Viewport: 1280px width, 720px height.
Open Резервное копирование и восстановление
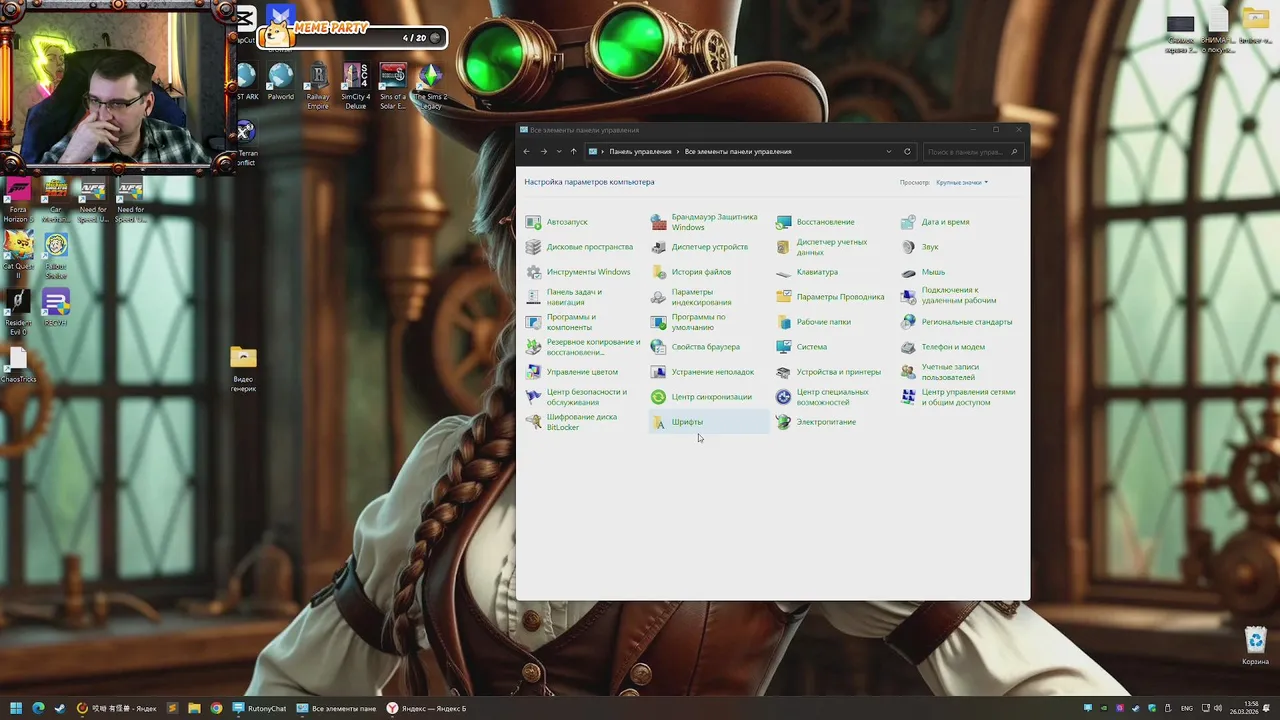583,347
